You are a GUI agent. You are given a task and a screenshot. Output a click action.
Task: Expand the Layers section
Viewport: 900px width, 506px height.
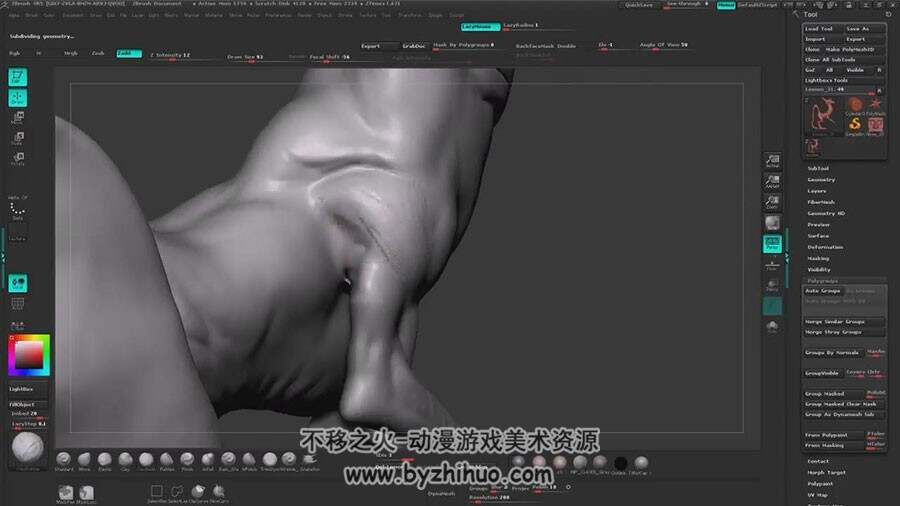point(817,191)
